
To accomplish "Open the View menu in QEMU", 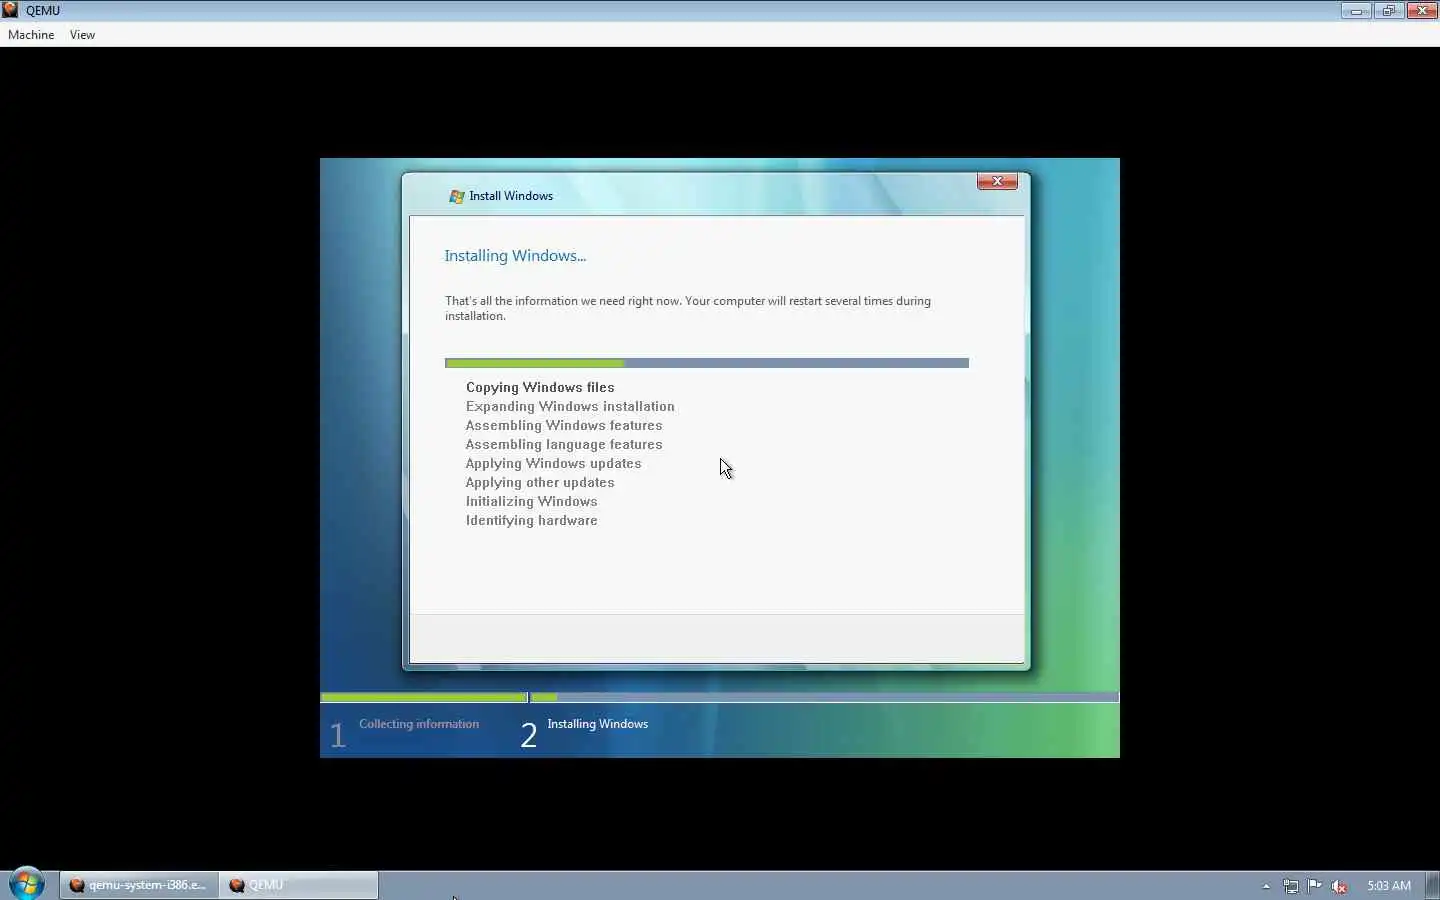I will click(82, 35).
